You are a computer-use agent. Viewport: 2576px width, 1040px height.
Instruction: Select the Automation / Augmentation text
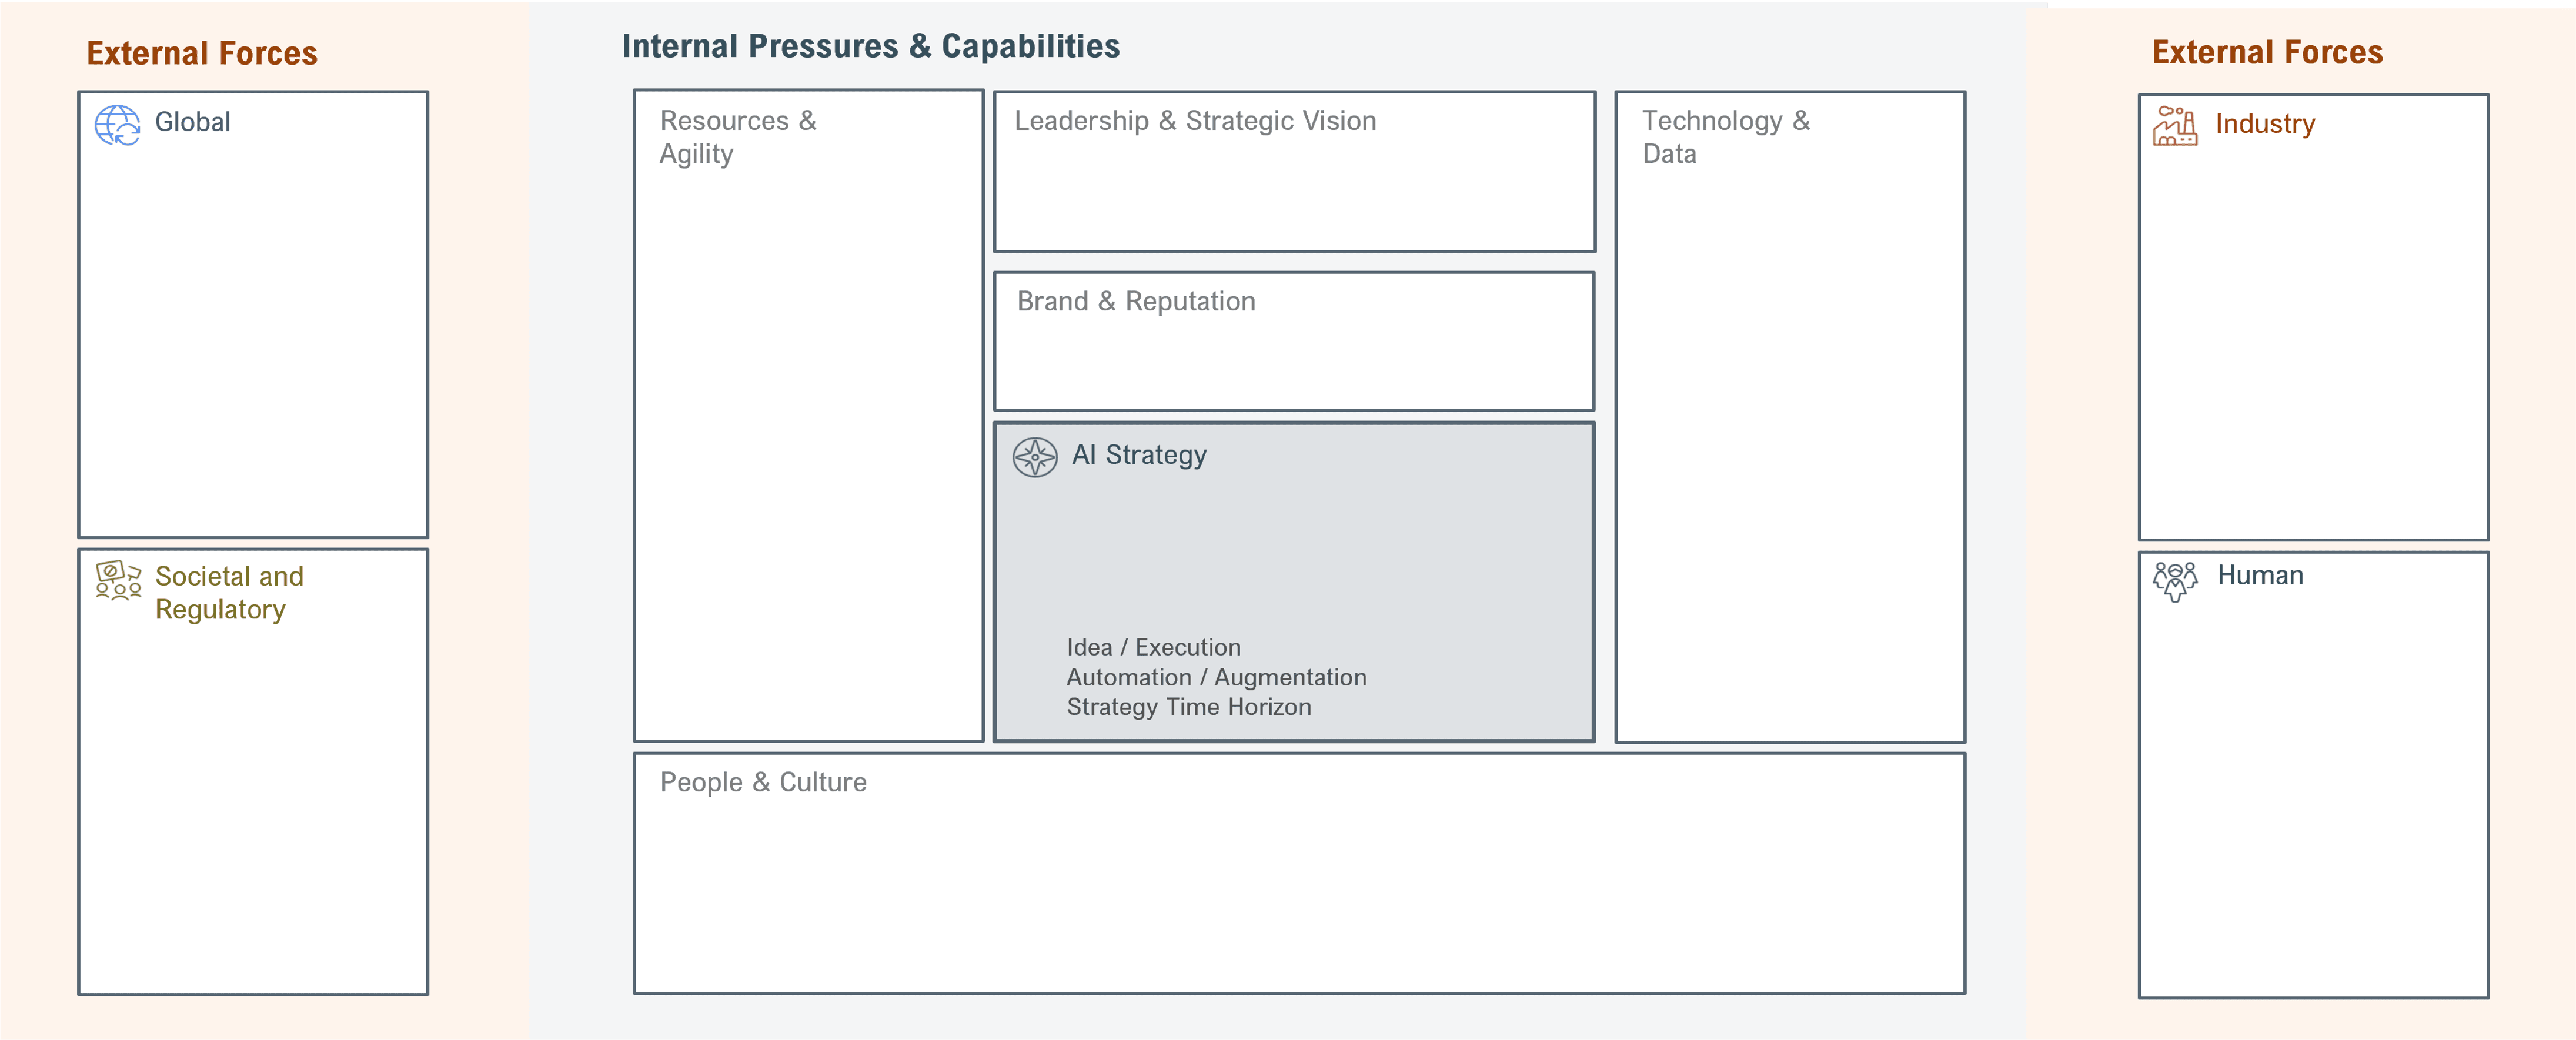(1216, 677)
